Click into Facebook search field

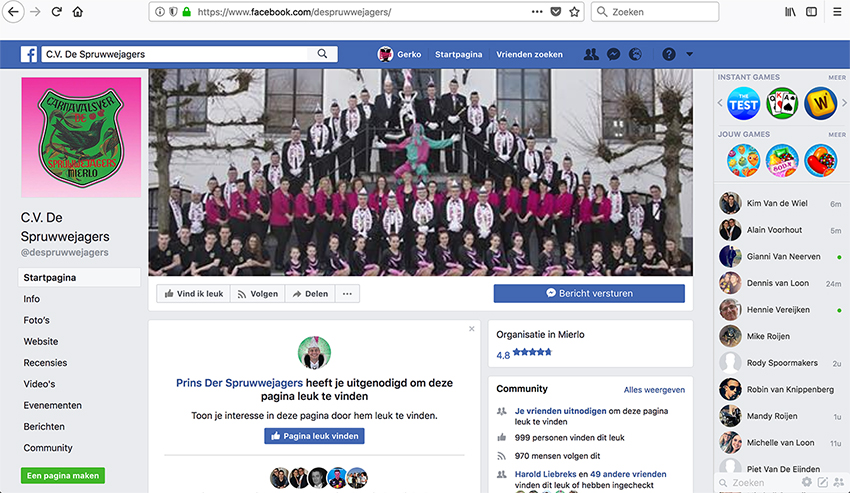[176, 54]
